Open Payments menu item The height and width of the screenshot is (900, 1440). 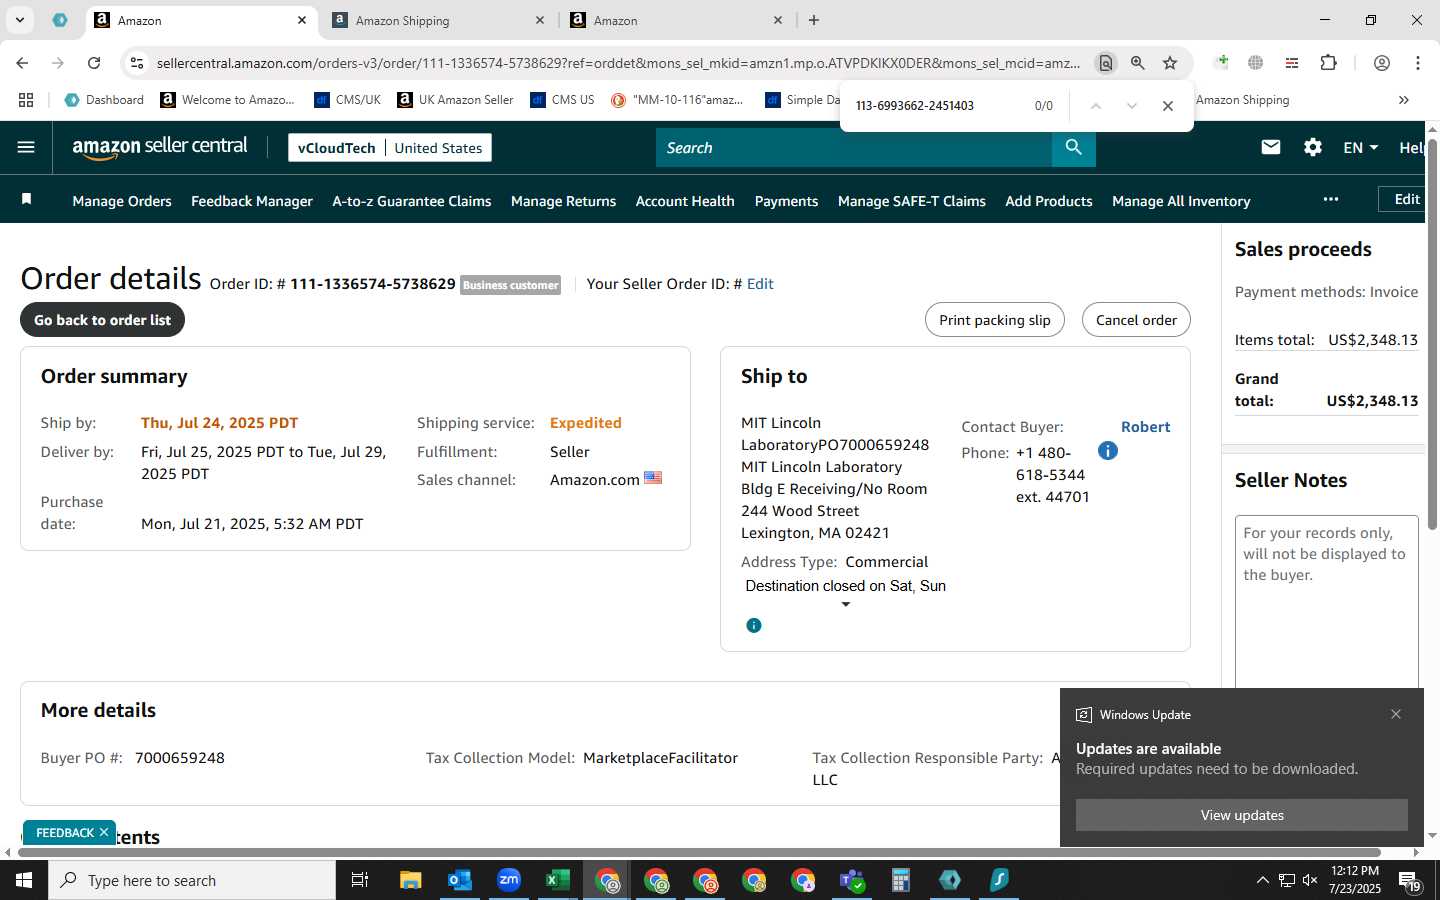[786, 201]
